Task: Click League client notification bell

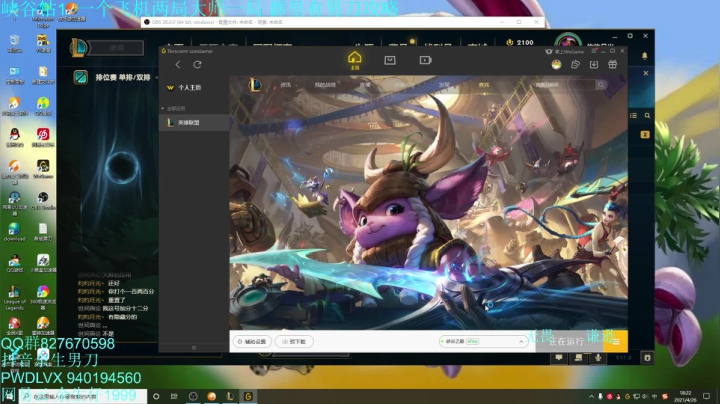Action: [645, 56]
